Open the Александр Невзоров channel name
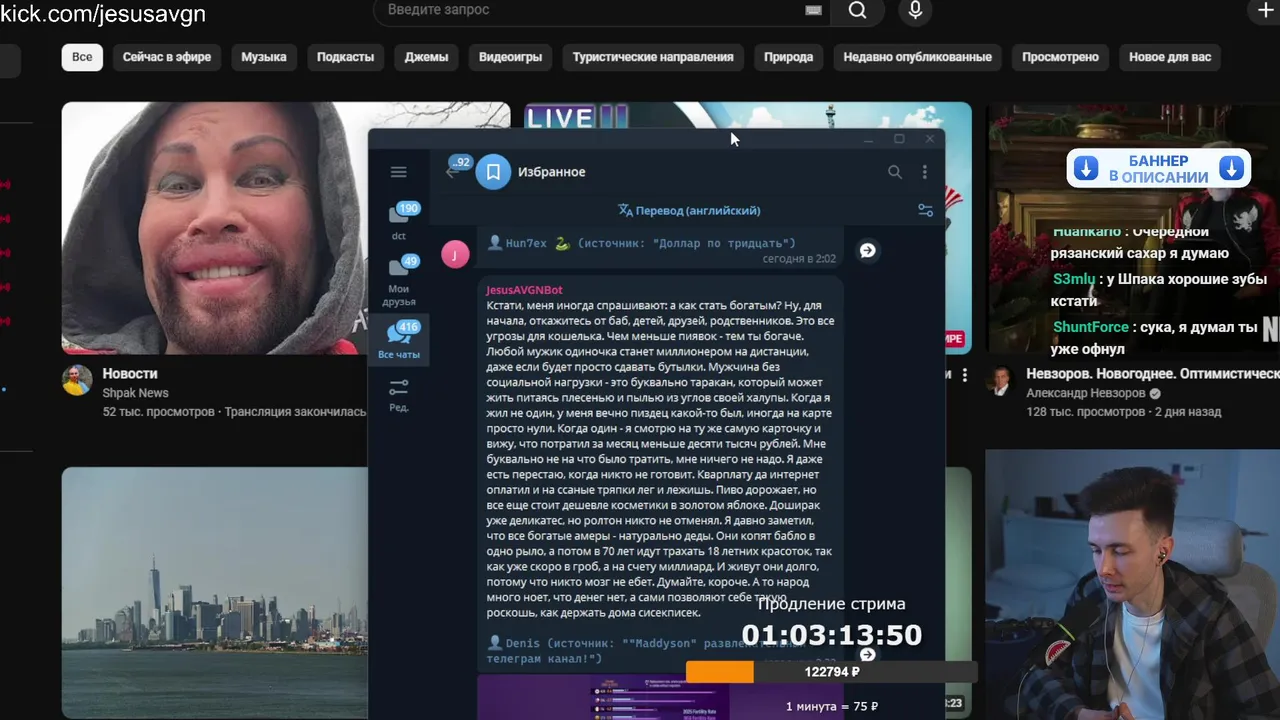 pos(1086,393)
